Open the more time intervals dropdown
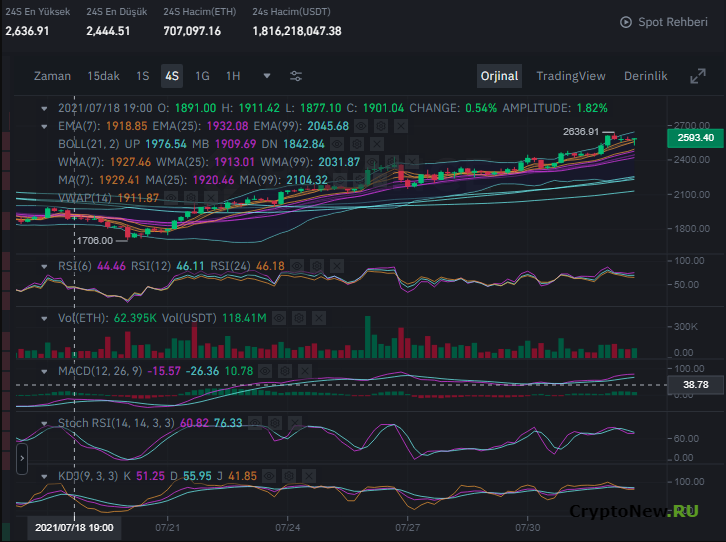The width and height of the screenshot is (726, 542). pyautogui.click(x=267, y=76)
